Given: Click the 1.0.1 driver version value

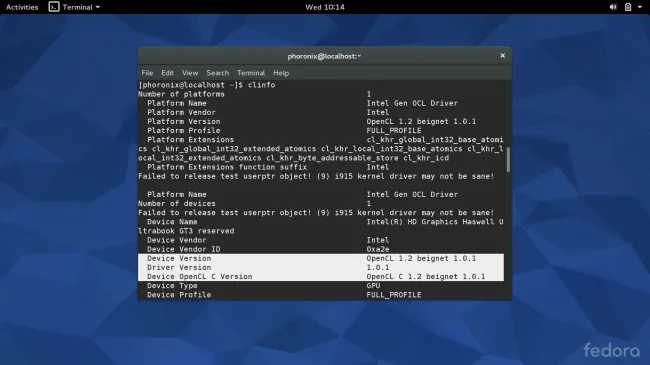Looking at the screenshot, I should click(x=378, y=268).
